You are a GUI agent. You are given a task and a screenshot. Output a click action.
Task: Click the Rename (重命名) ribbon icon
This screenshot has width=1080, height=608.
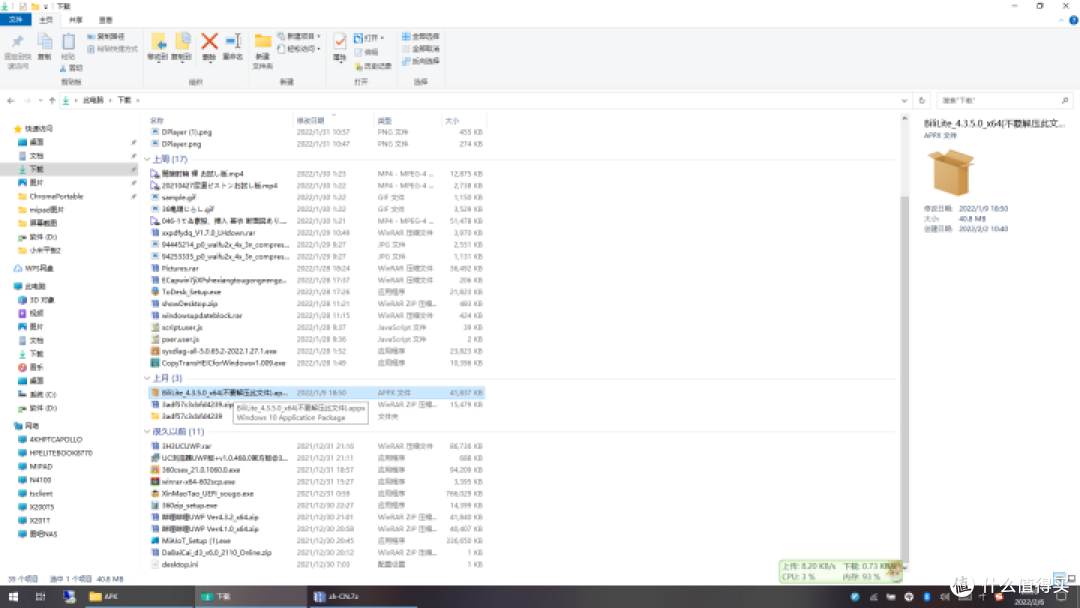click(233, 44)
